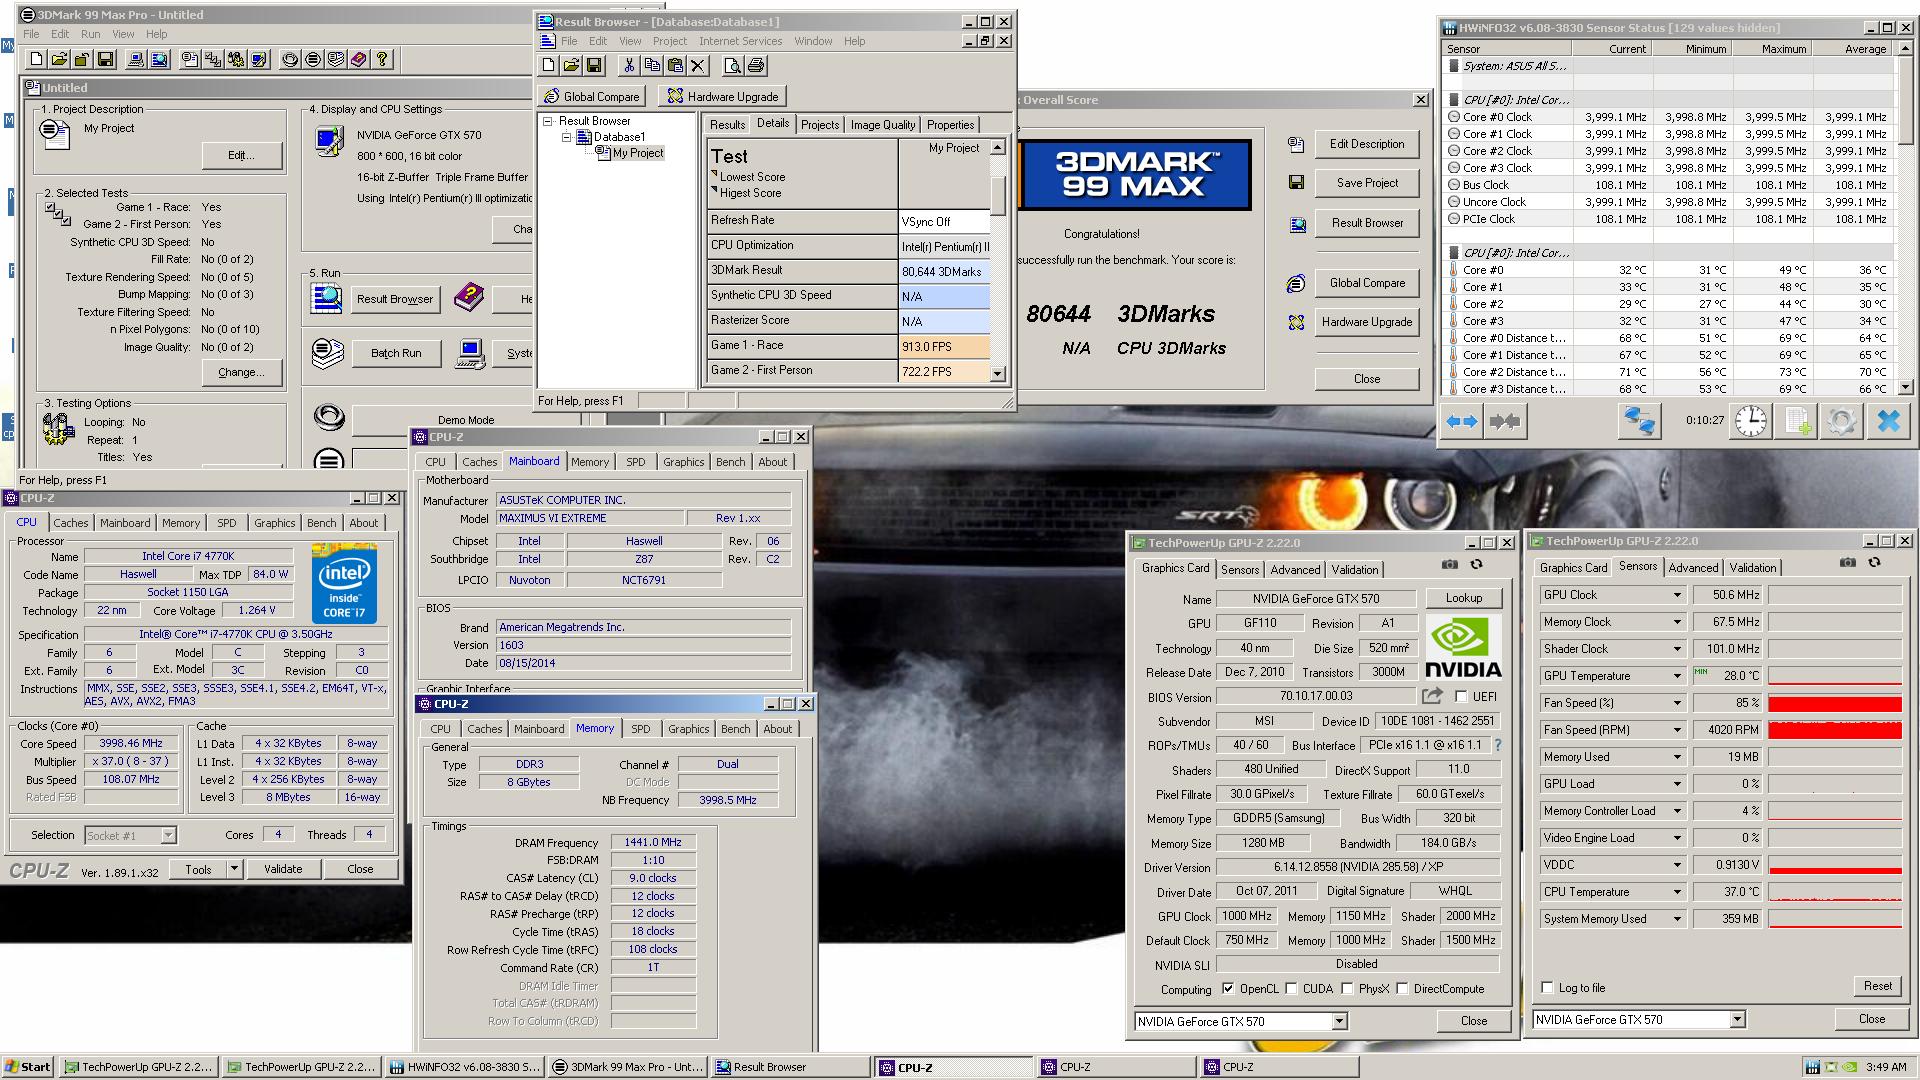
Task: Click Paste clipboard icon in Result Browser
Action: (x=675, y=66)
